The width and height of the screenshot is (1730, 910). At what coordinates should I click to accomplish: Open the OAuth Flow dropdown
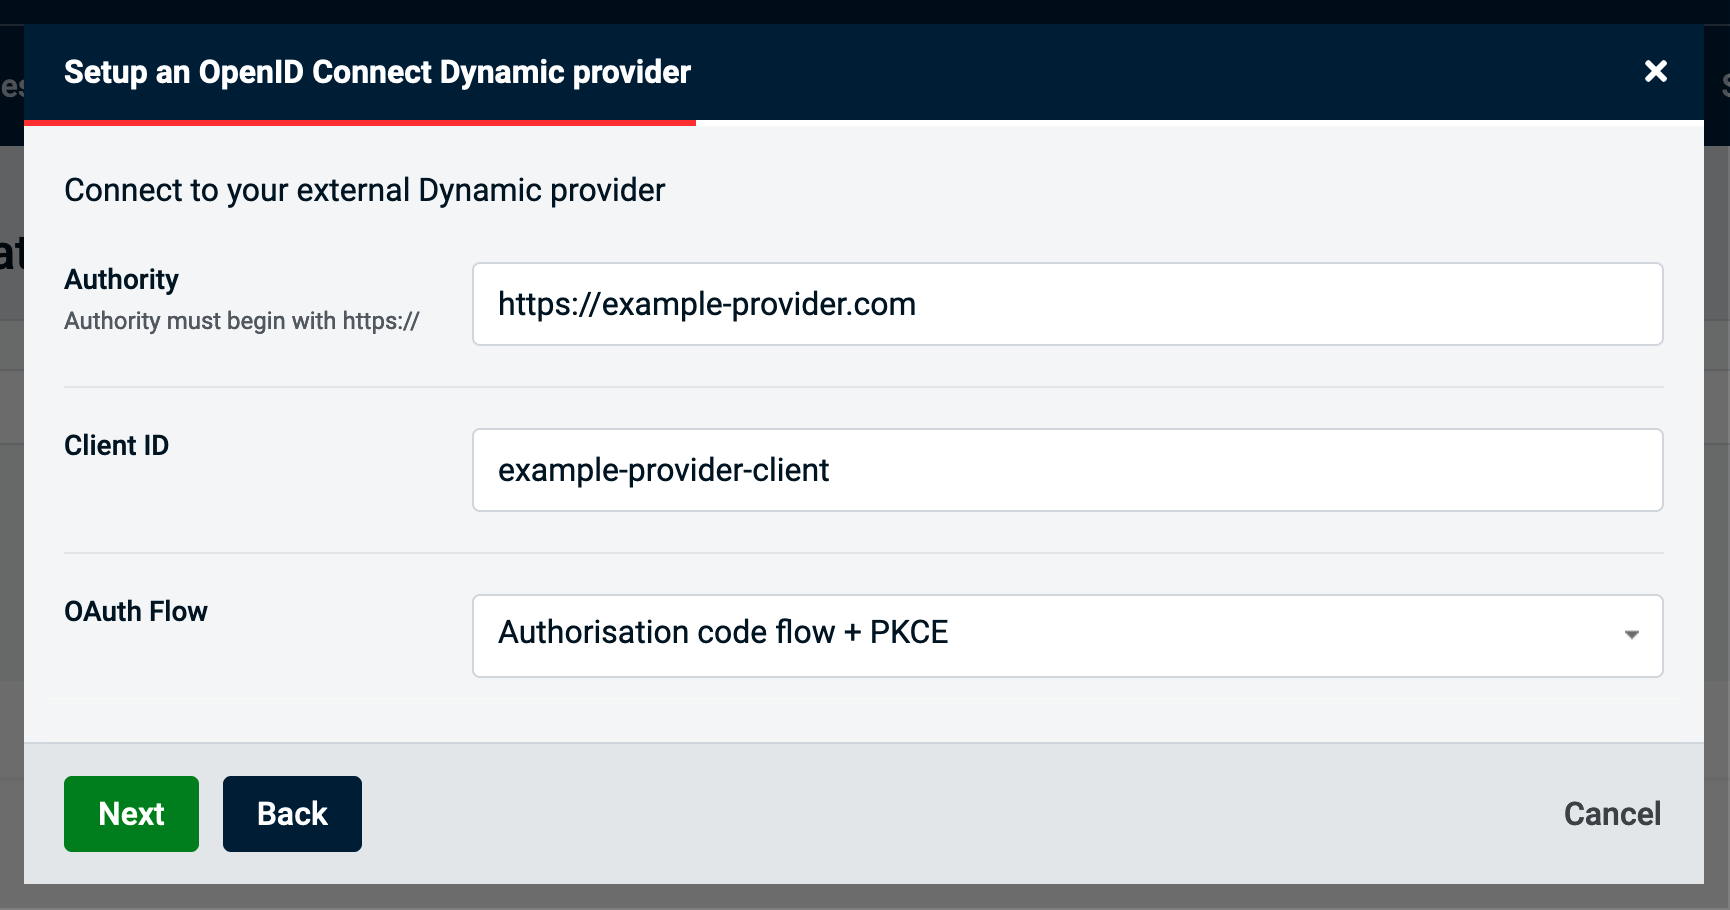1067,636
